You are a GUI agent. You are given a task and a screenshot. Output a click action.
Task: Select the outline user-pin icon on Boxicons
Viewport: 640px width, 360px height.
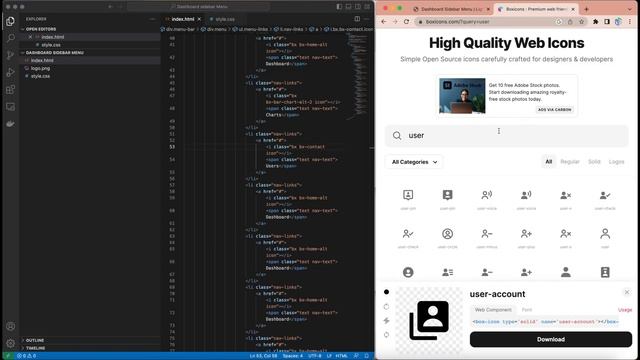pos(408,195)
